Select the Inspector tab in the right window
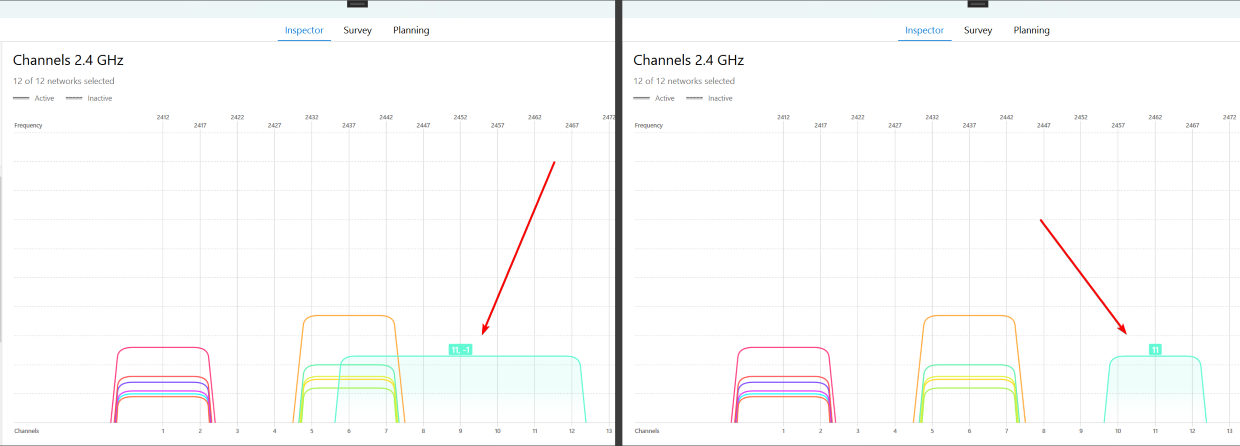1240x446 pixels. 924,30
